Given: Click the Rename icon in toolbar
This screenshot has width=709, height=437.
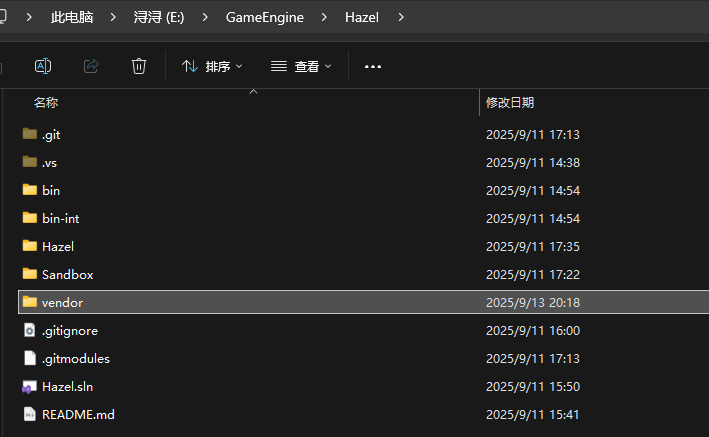Looking at the screenshot, I should (x=43, y=66).
